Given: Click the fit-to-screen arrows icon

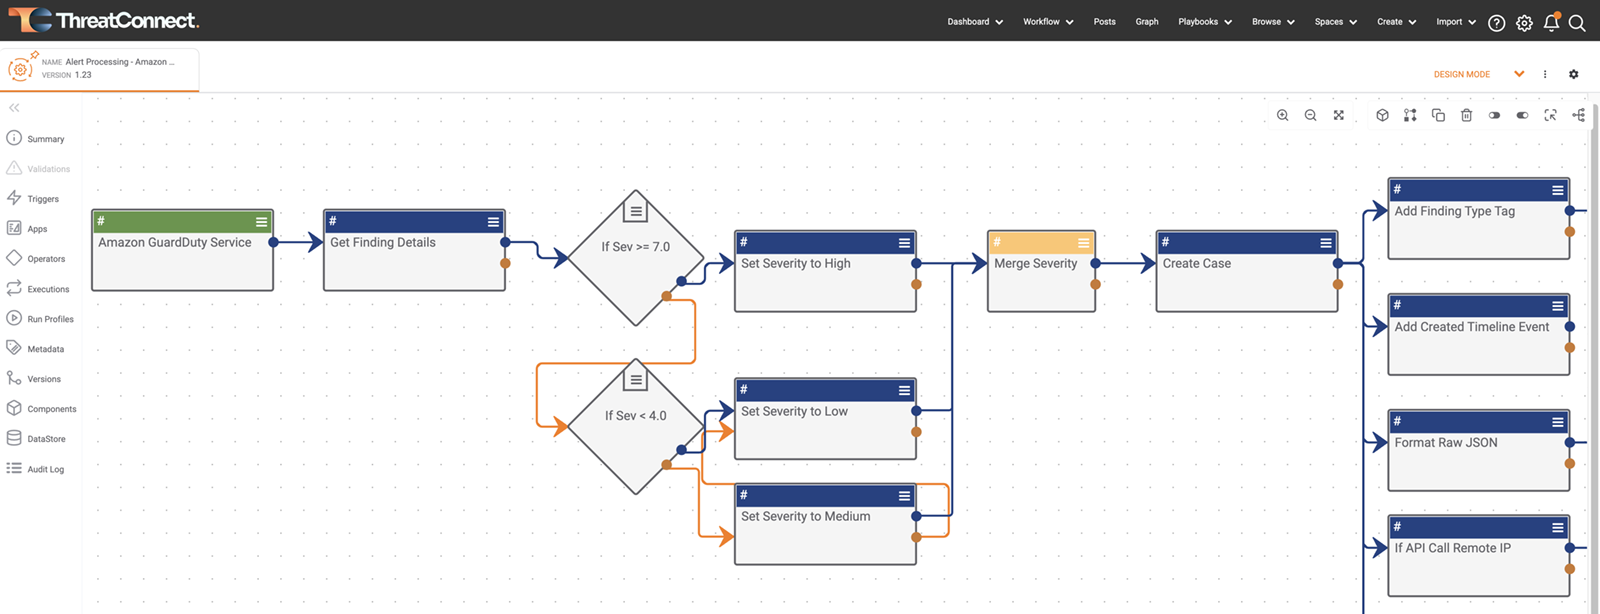Looking at the screenshot, I should pyautogui.click(x=1338, y=116).
